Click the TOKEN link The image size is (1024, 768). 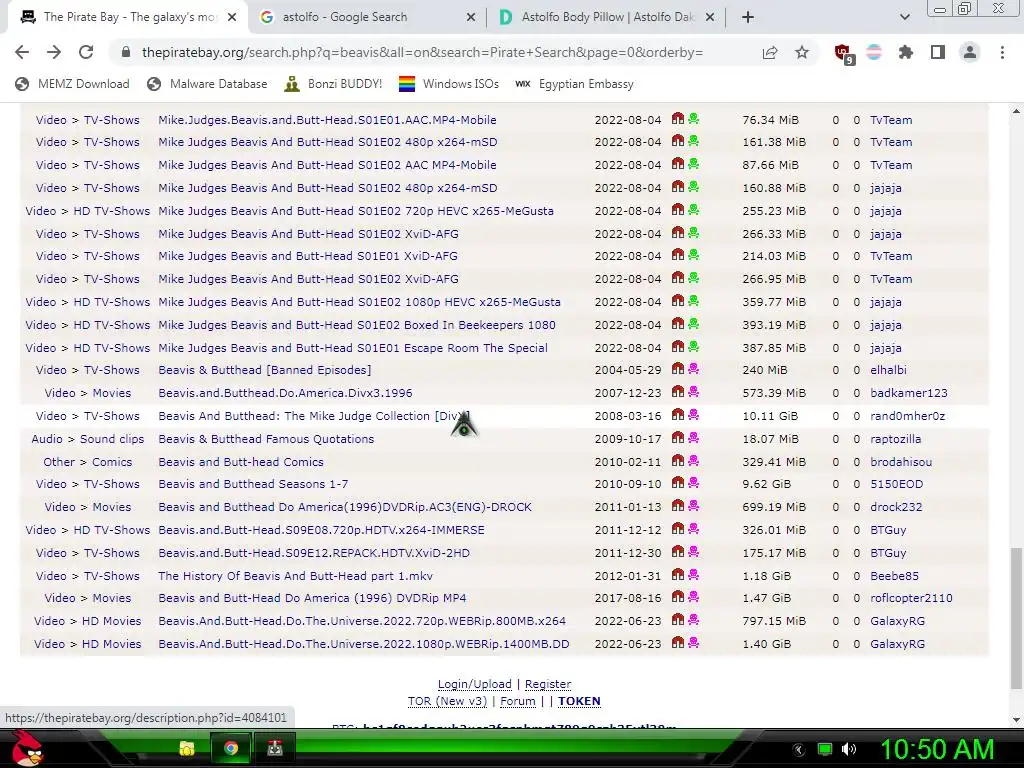point(579,701)
